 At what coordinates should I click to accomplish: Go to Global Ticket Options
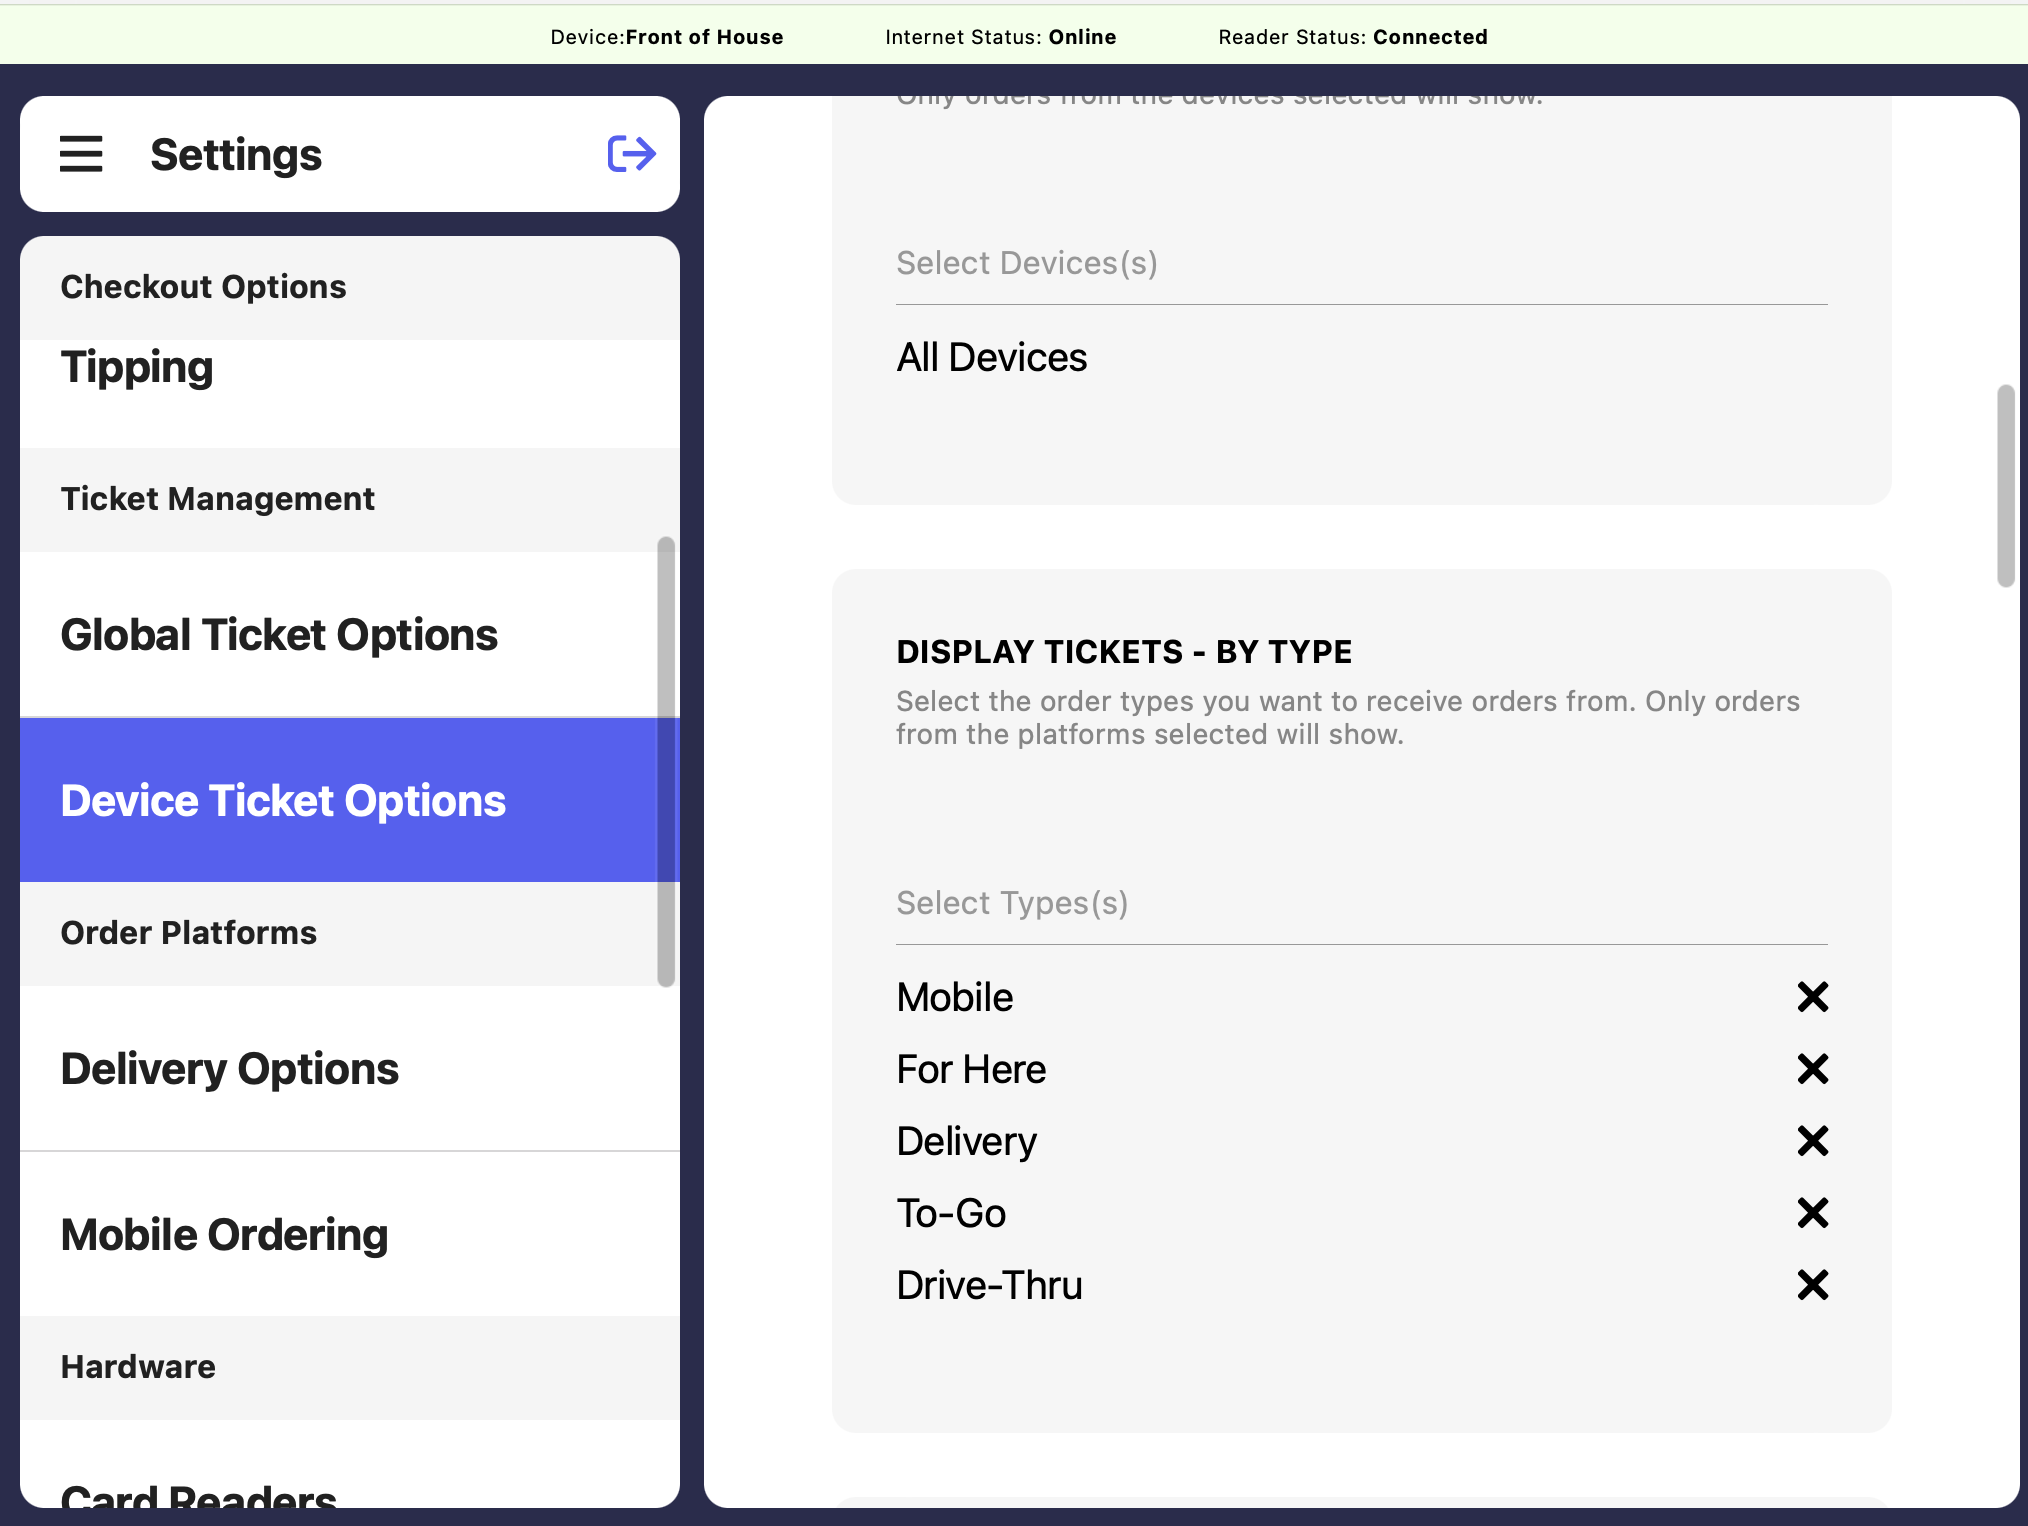(279, 635)
